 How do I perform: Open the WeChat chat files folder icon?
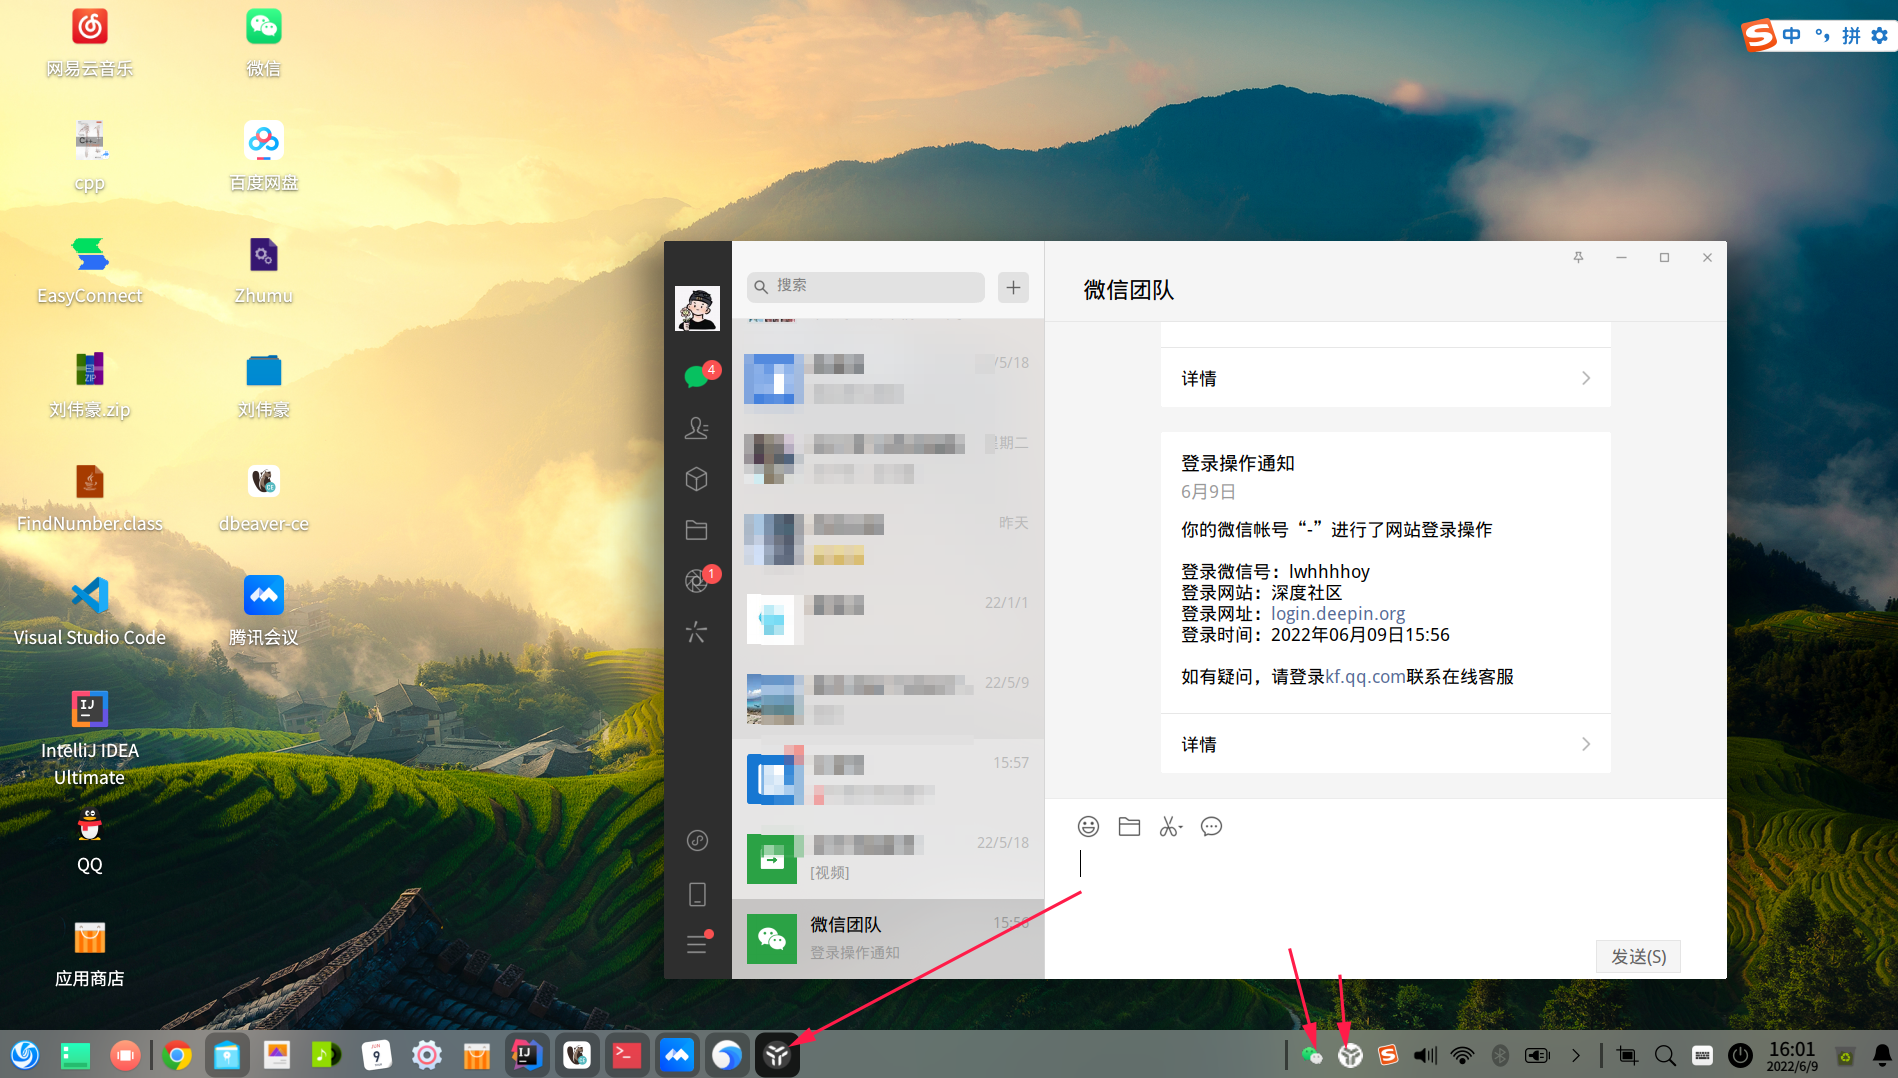click(697, 530)
